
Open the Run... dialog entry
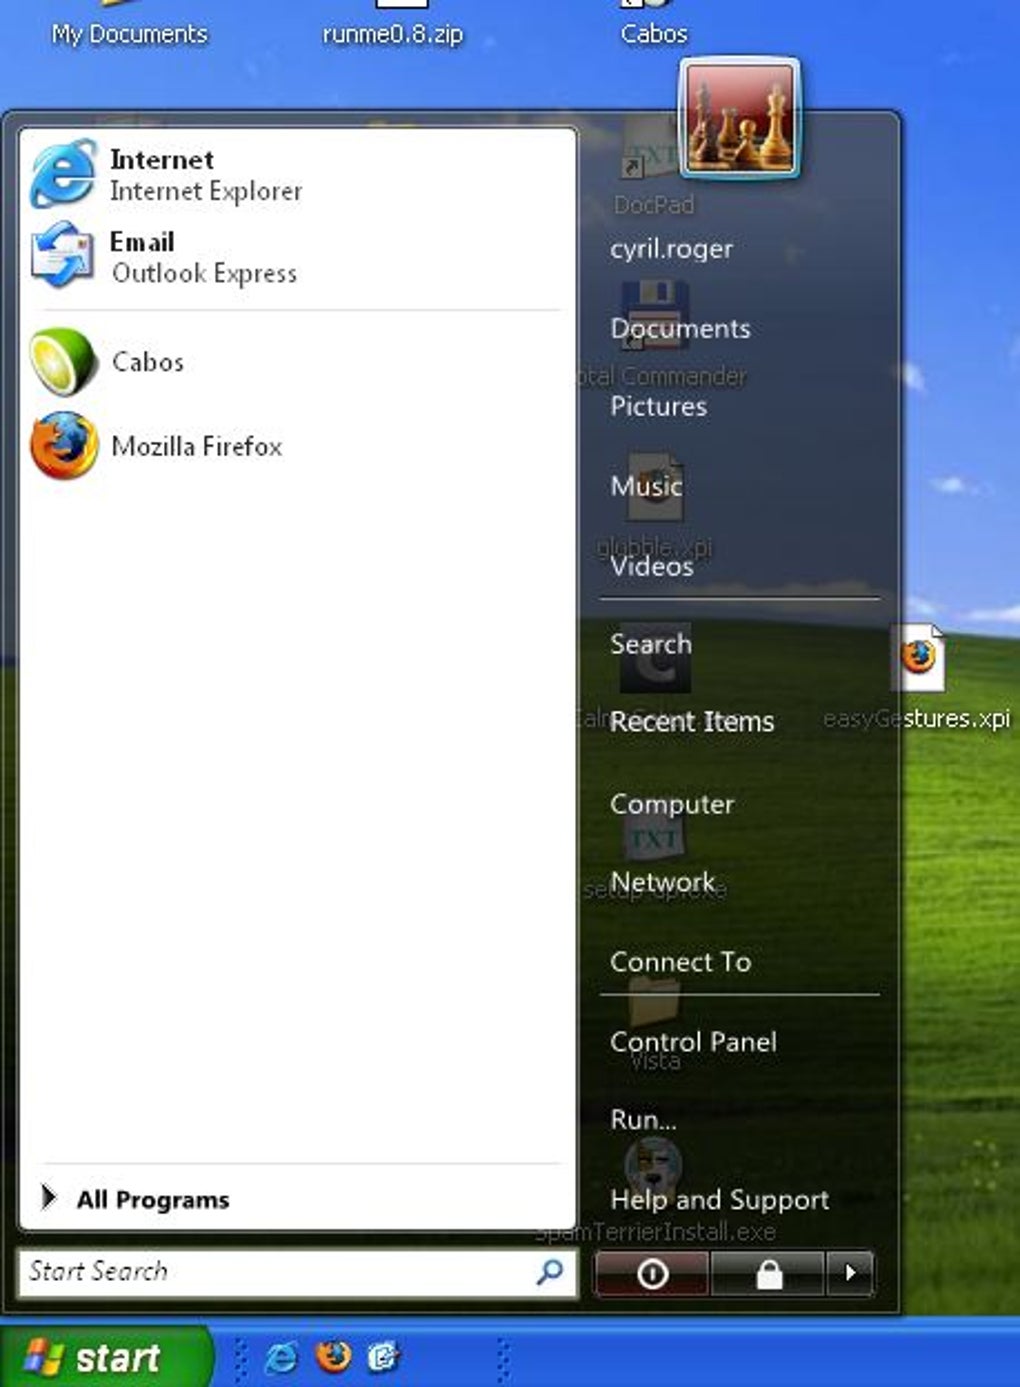click(x=643, y=1120)
